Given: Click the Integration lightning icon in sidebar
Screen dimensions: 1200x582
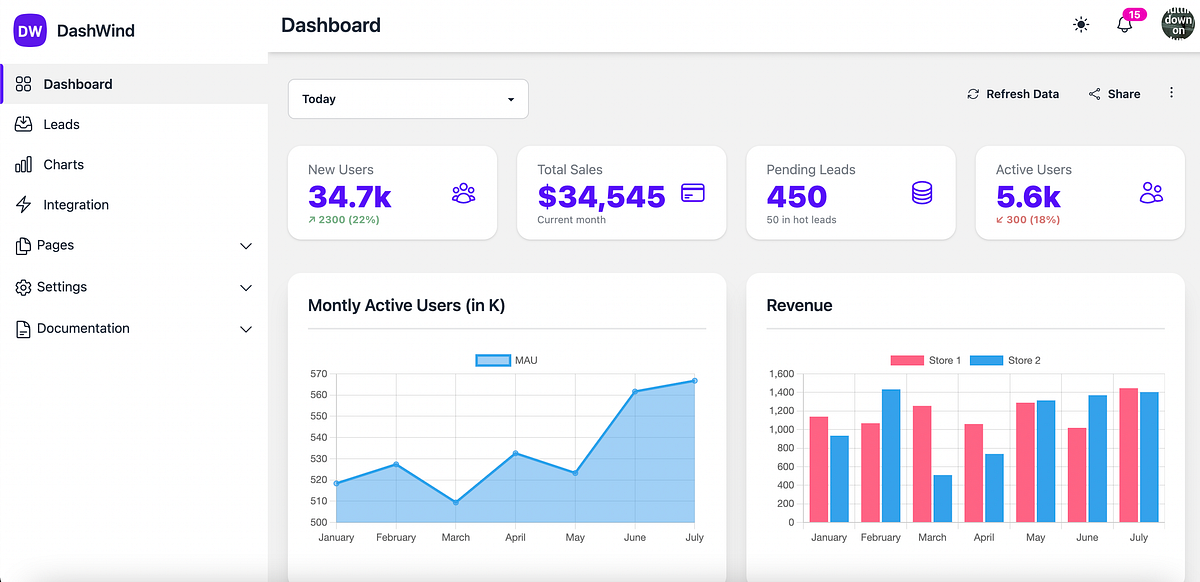Looking at the screenshot, I should coord(23,205).
